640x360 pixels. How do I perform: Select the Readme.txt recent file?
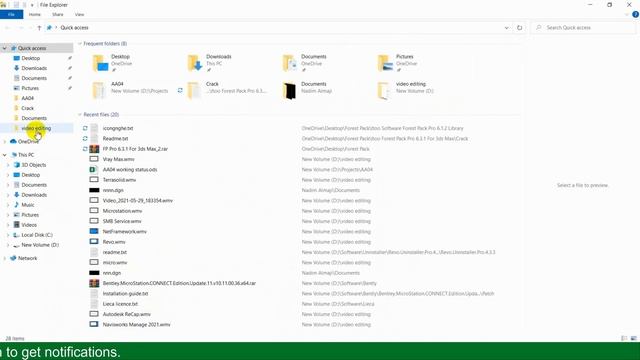[x=116, y=139]
